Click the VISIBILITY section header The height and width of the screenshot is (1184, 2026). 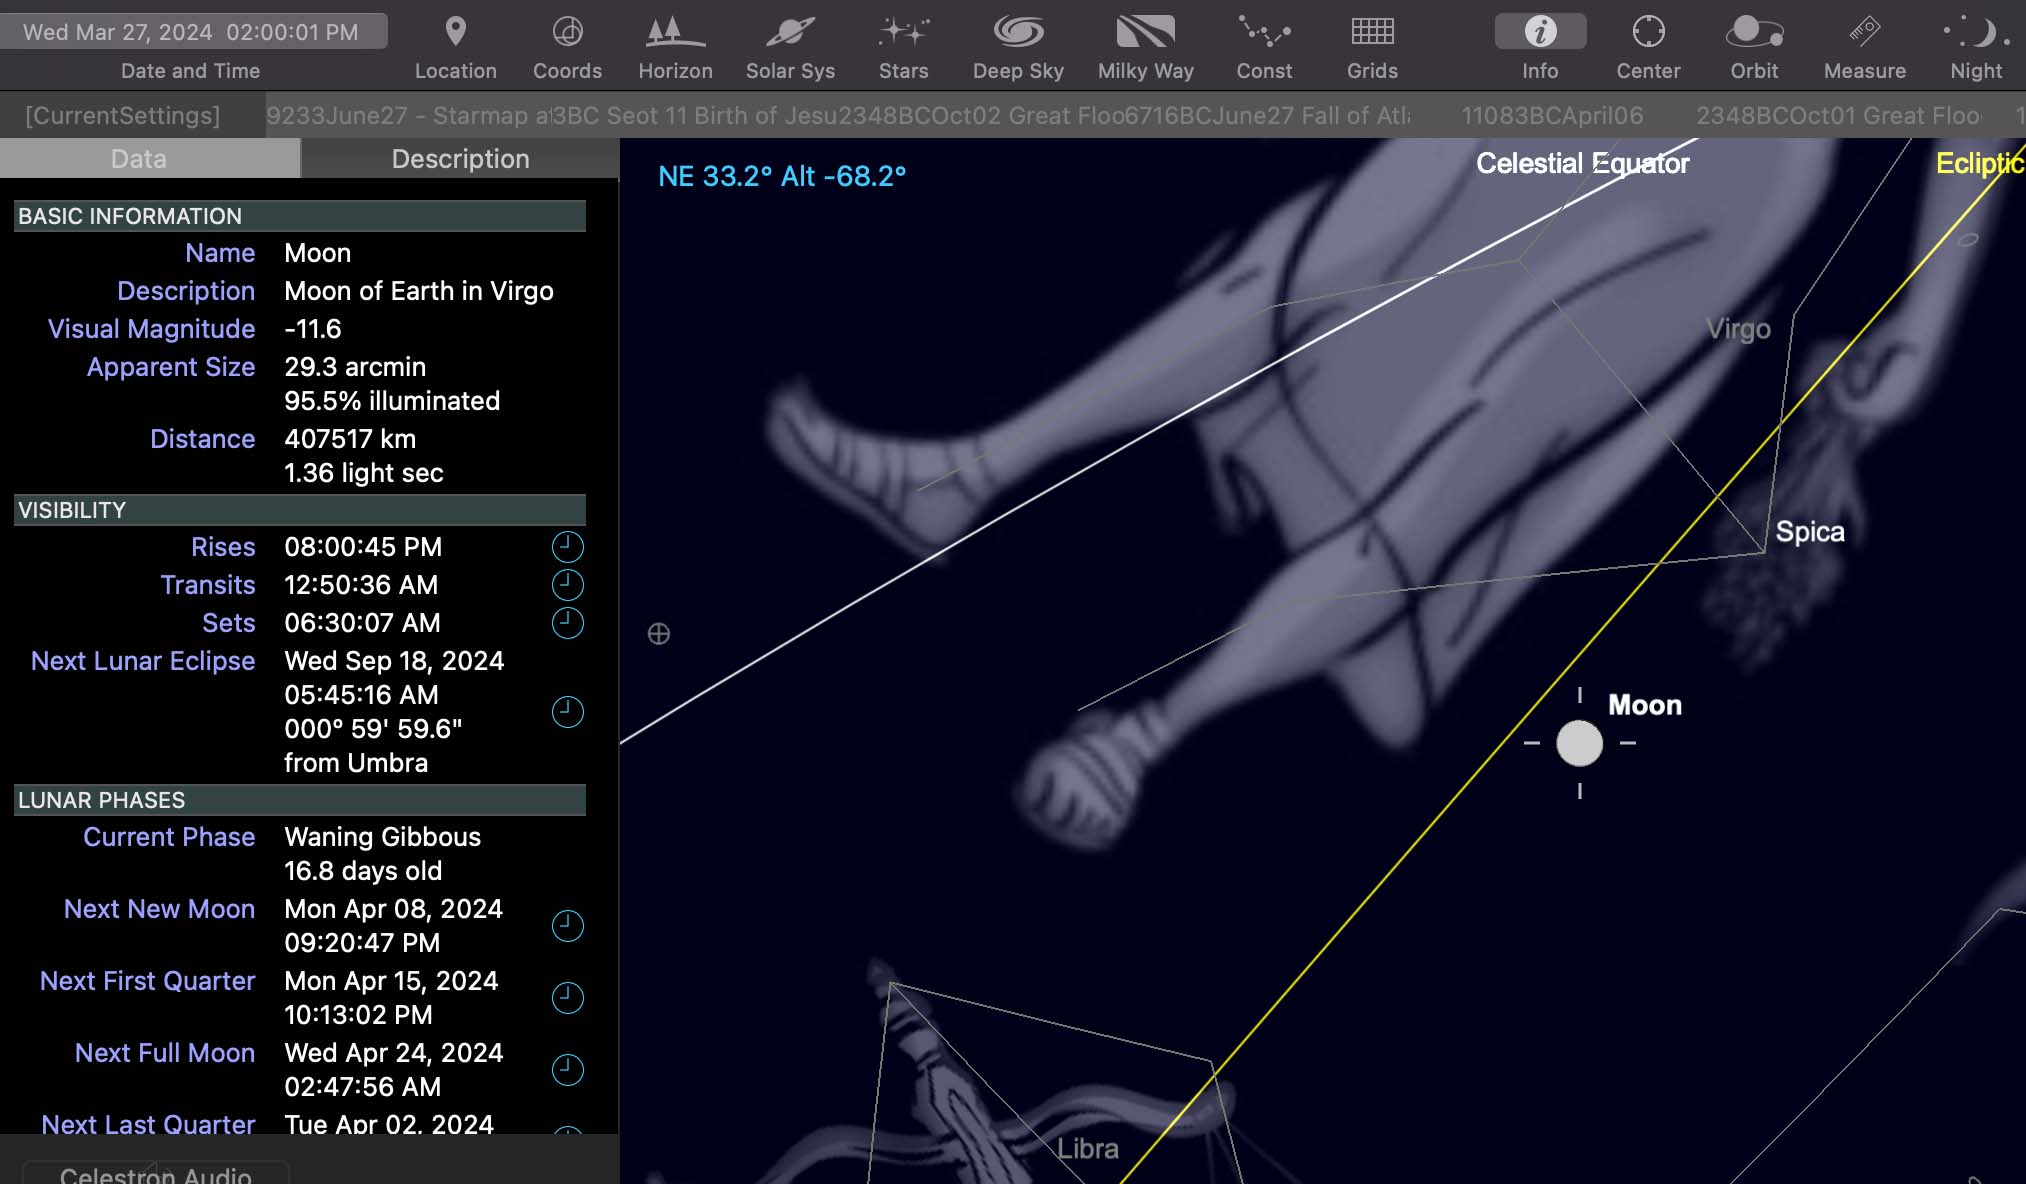(x=300, y=510)
